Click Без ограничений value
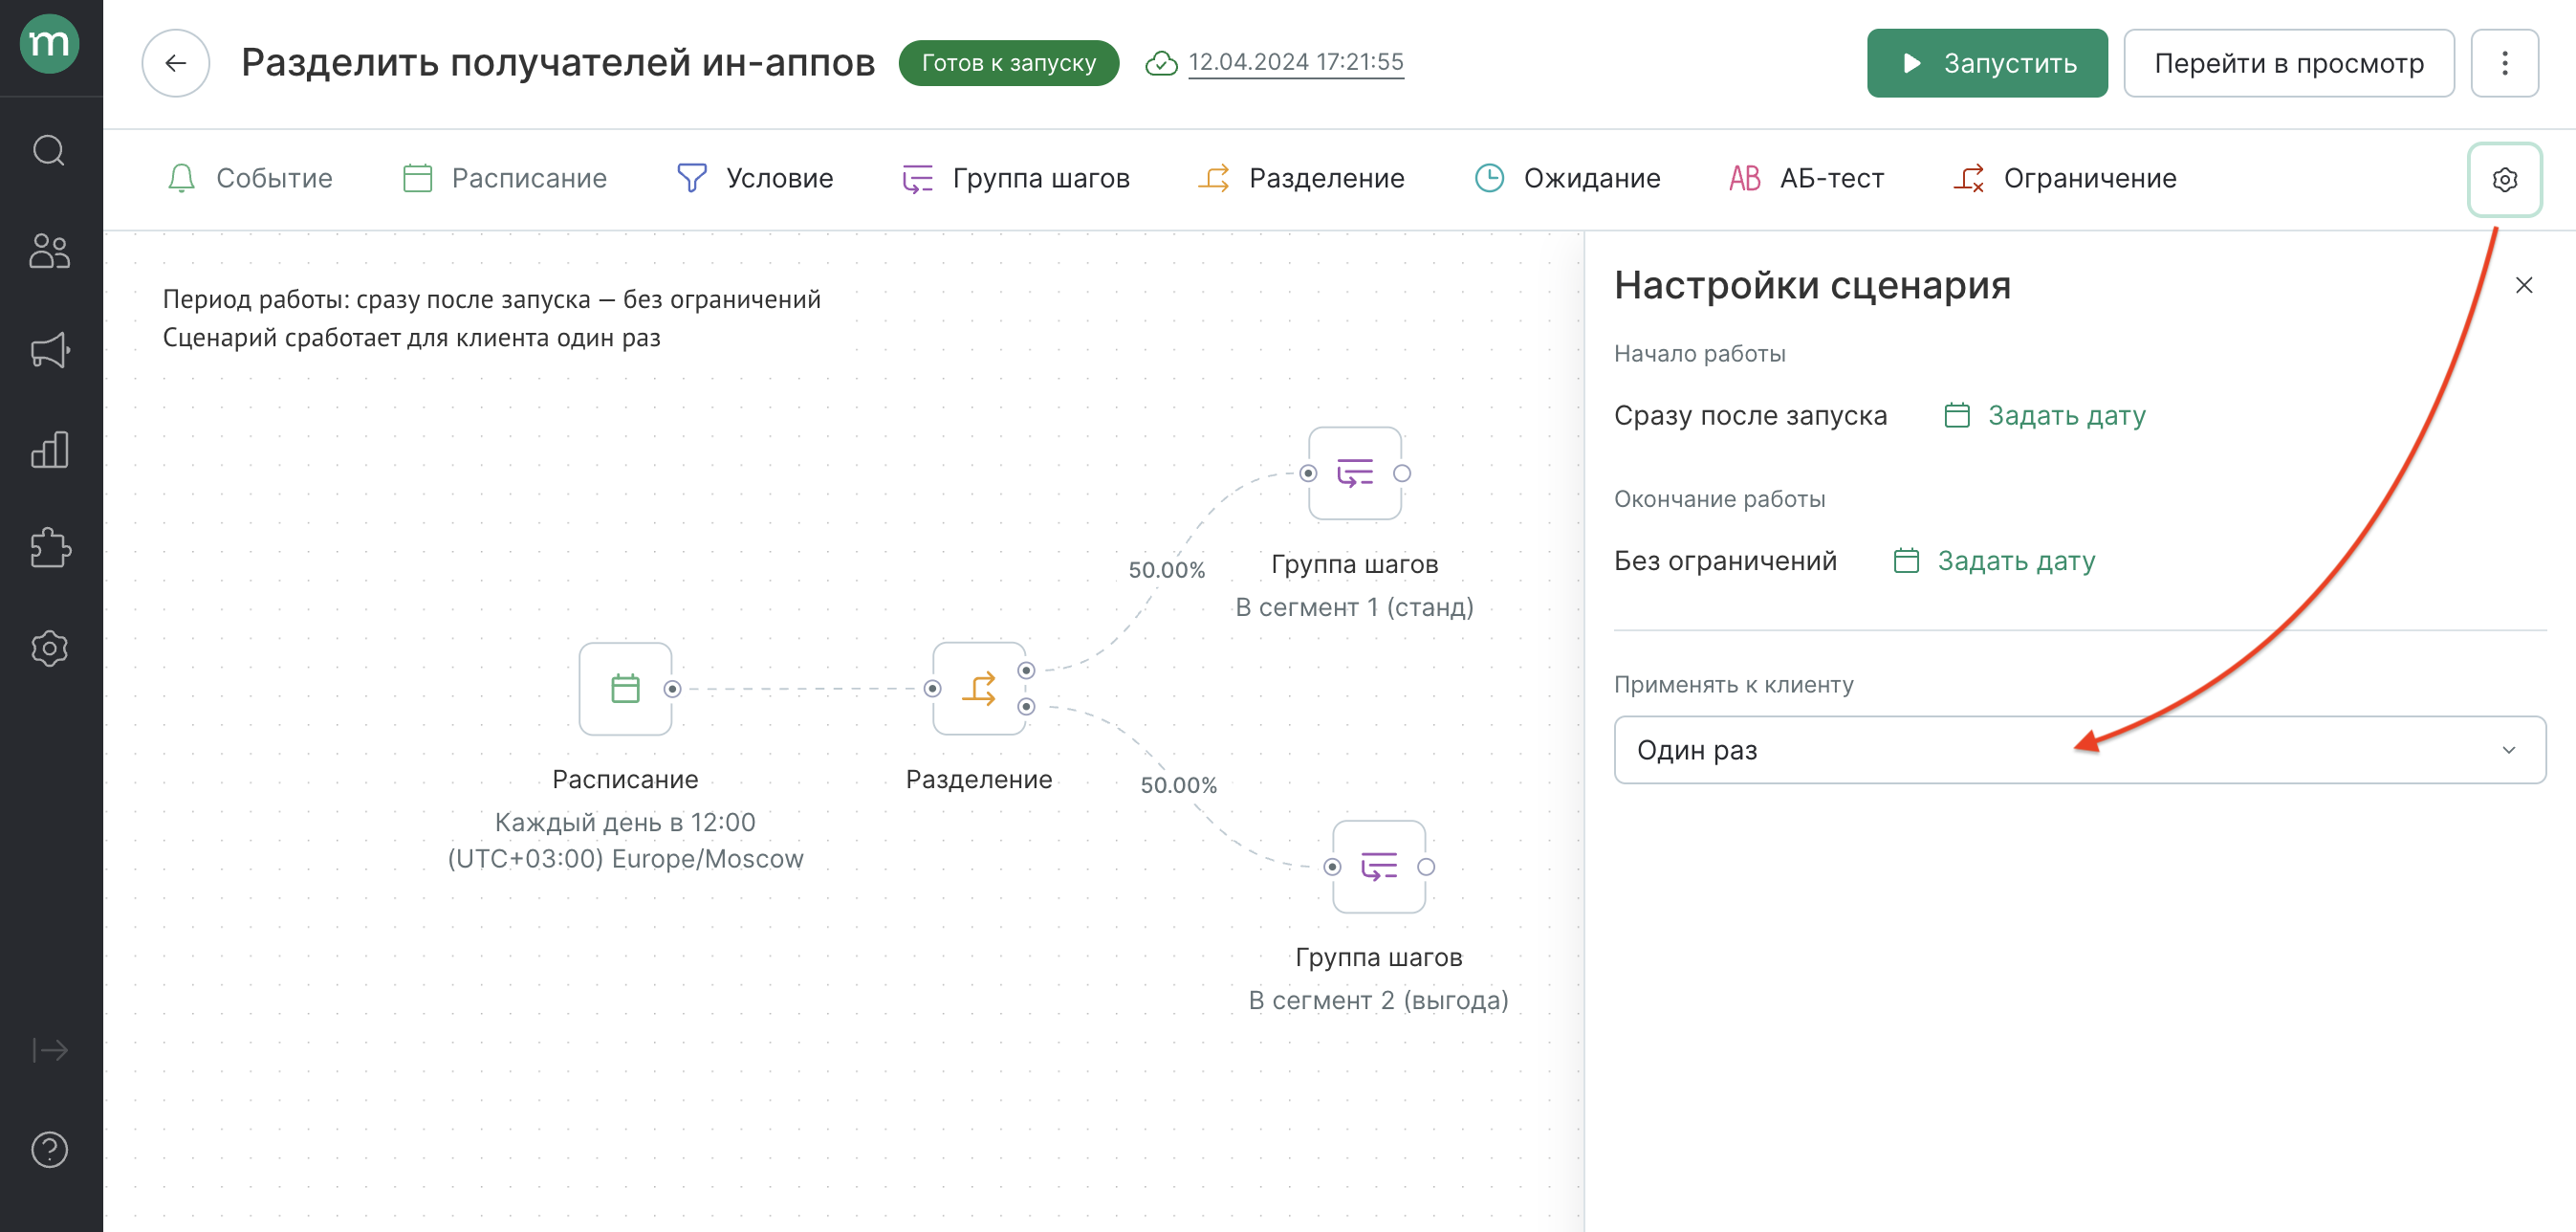 coord(1725,561)
